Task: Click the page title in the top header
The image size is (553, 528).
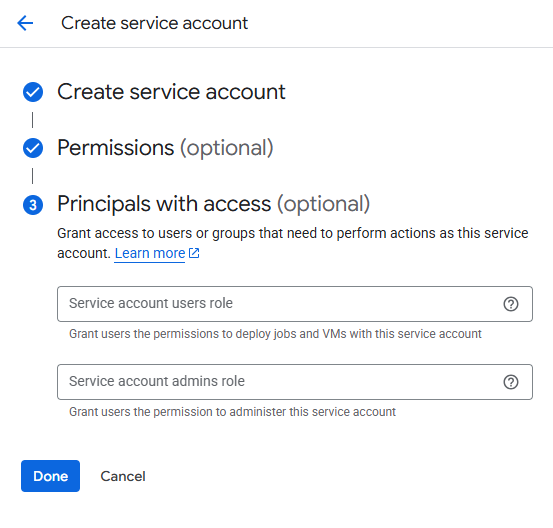Action: (154, 23)
